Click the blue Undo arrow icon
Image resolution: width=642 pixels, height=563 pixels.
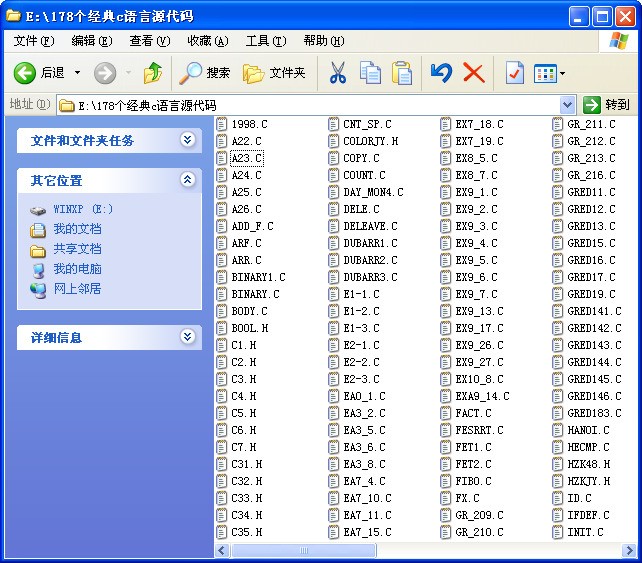[441, 73]
